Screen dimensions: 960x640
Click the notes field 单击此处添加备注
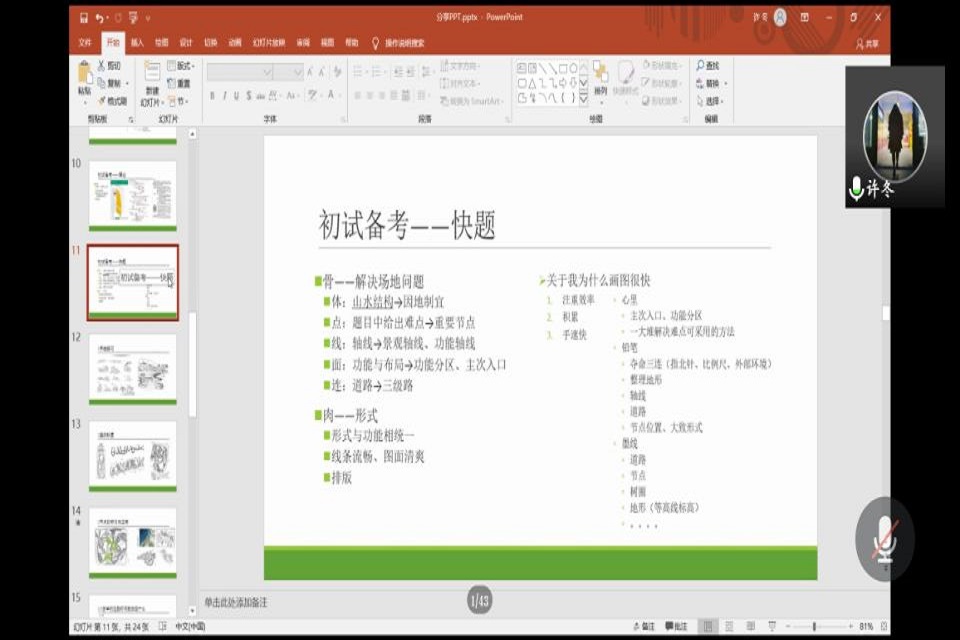236,602
